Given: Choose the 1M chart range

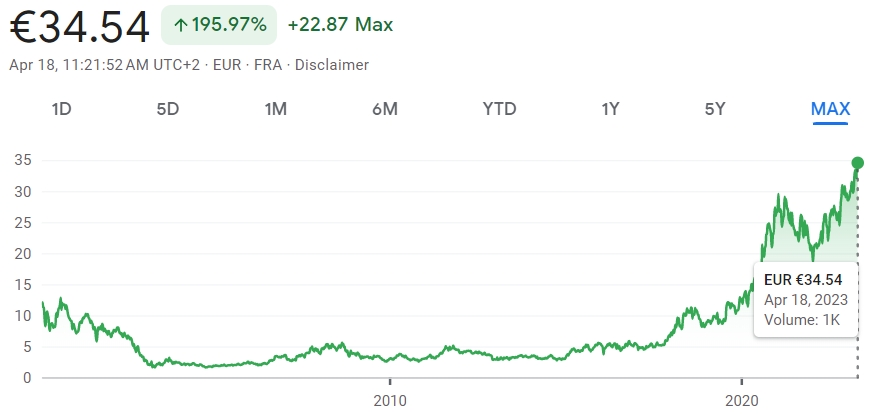Looking at the screenshot, I should click(276, 109).
